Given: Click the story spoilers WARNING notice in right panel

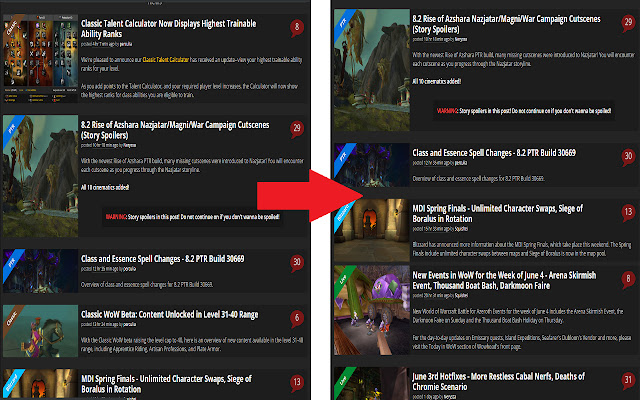Looking at the screenshot, I should pos(524,111).
